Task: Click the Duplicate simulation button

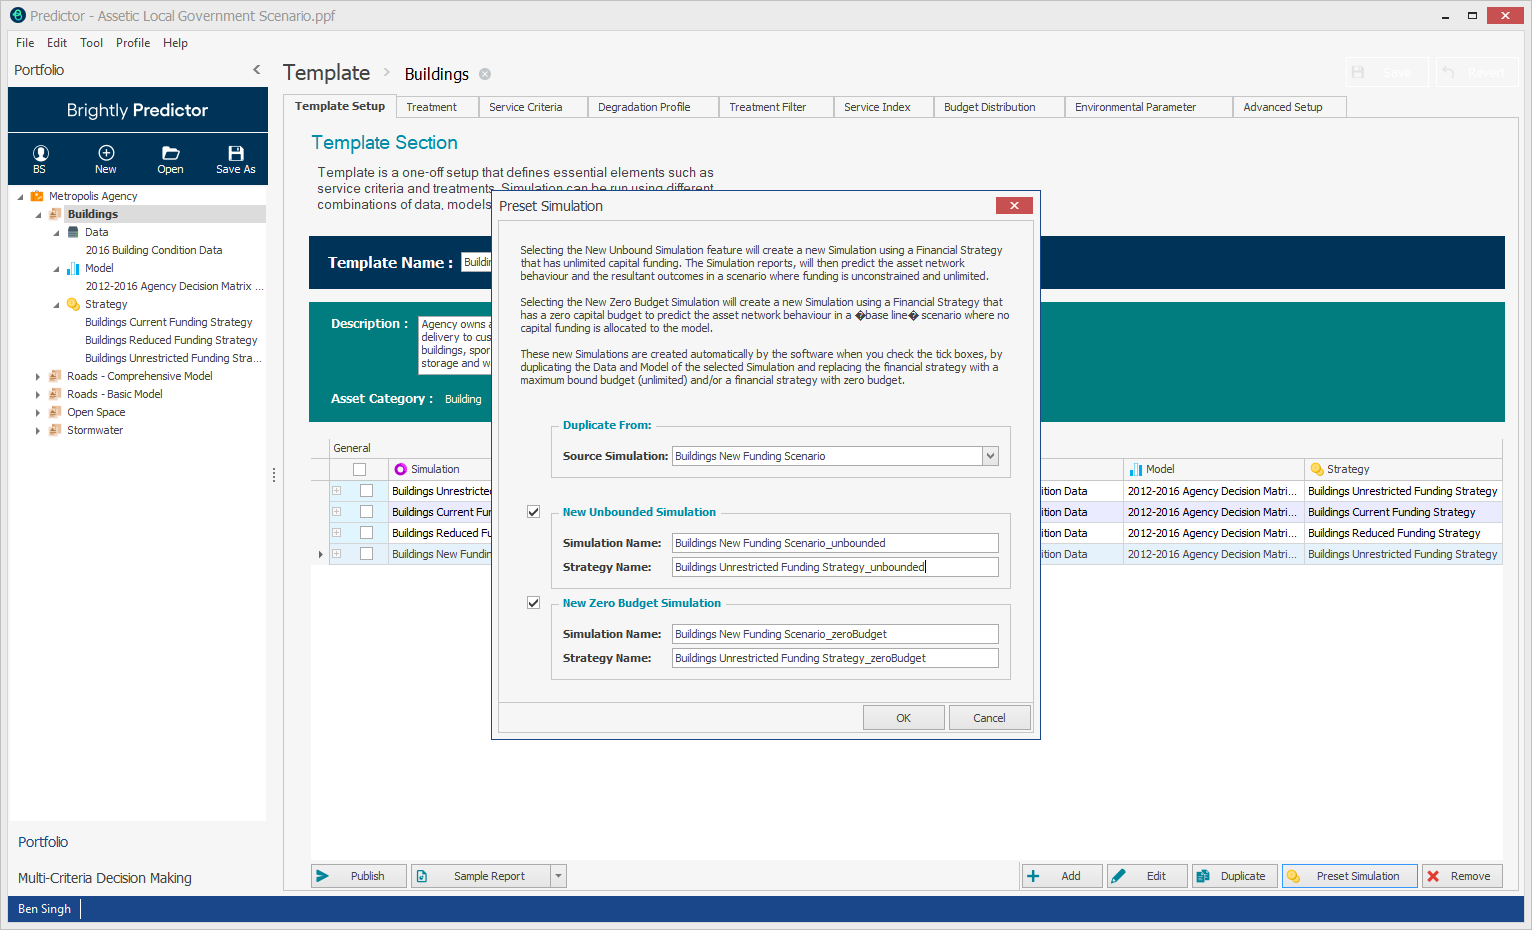Action: pos(1233,876)
